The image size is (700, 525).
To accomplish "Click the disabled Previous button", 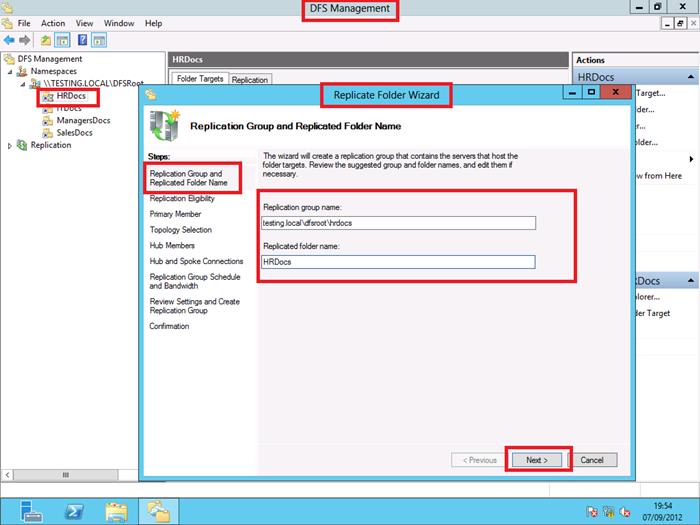I will (x=479, y=460).
